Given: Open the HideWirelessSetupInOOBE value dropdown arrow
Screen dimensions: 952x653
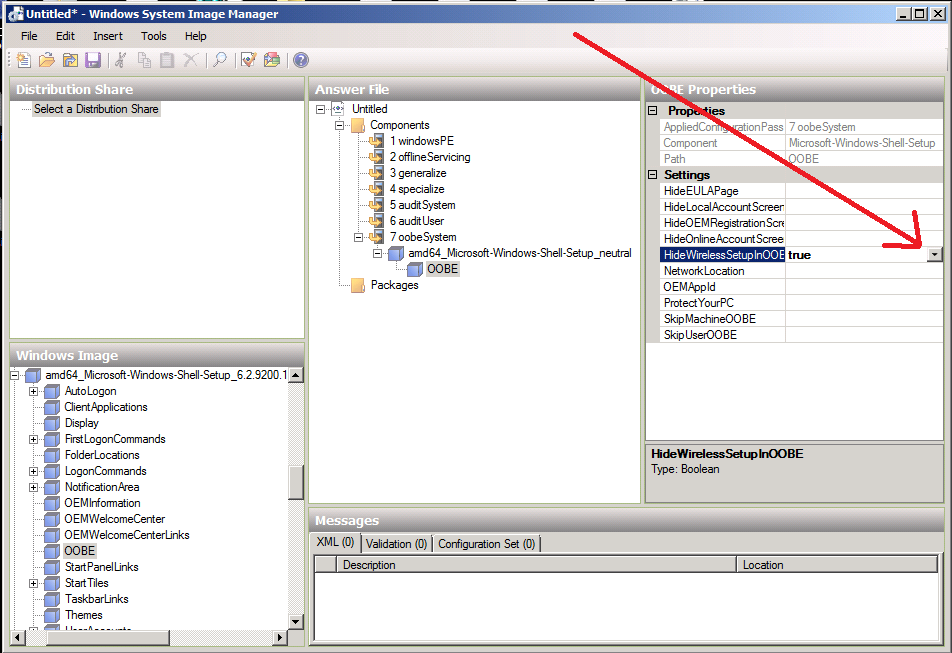Looking at the screenshot, I should 935,255.
